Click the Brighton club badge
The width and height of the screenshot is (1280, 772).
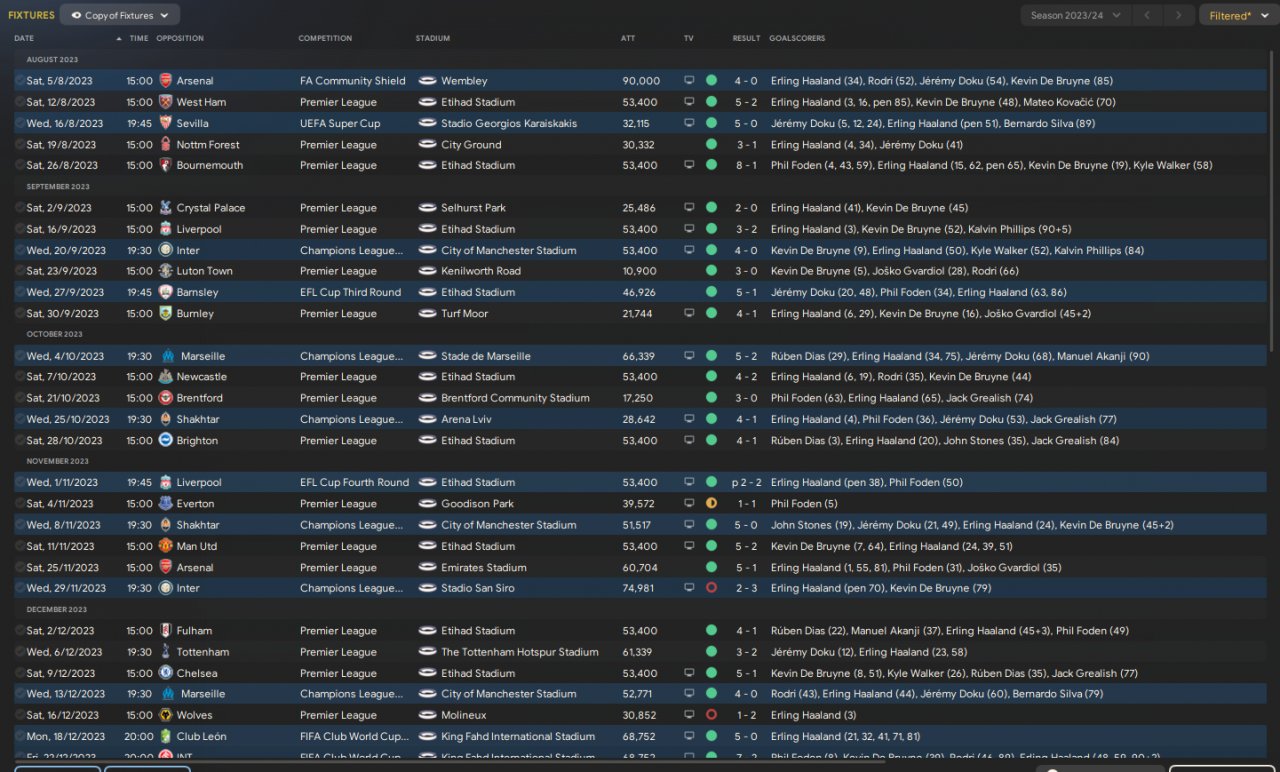click(x=166, y=441)
